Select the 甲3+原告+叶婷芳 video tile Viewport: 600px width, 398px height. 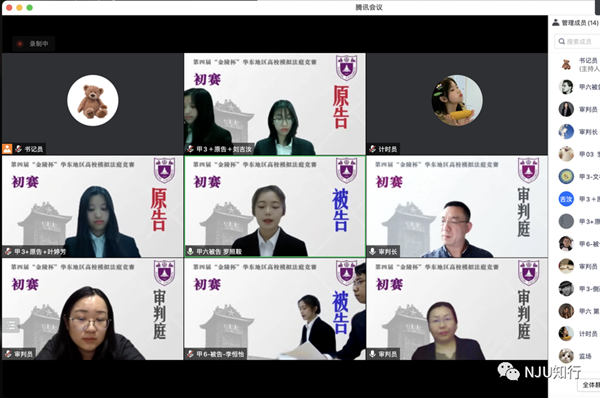(92, 206)
